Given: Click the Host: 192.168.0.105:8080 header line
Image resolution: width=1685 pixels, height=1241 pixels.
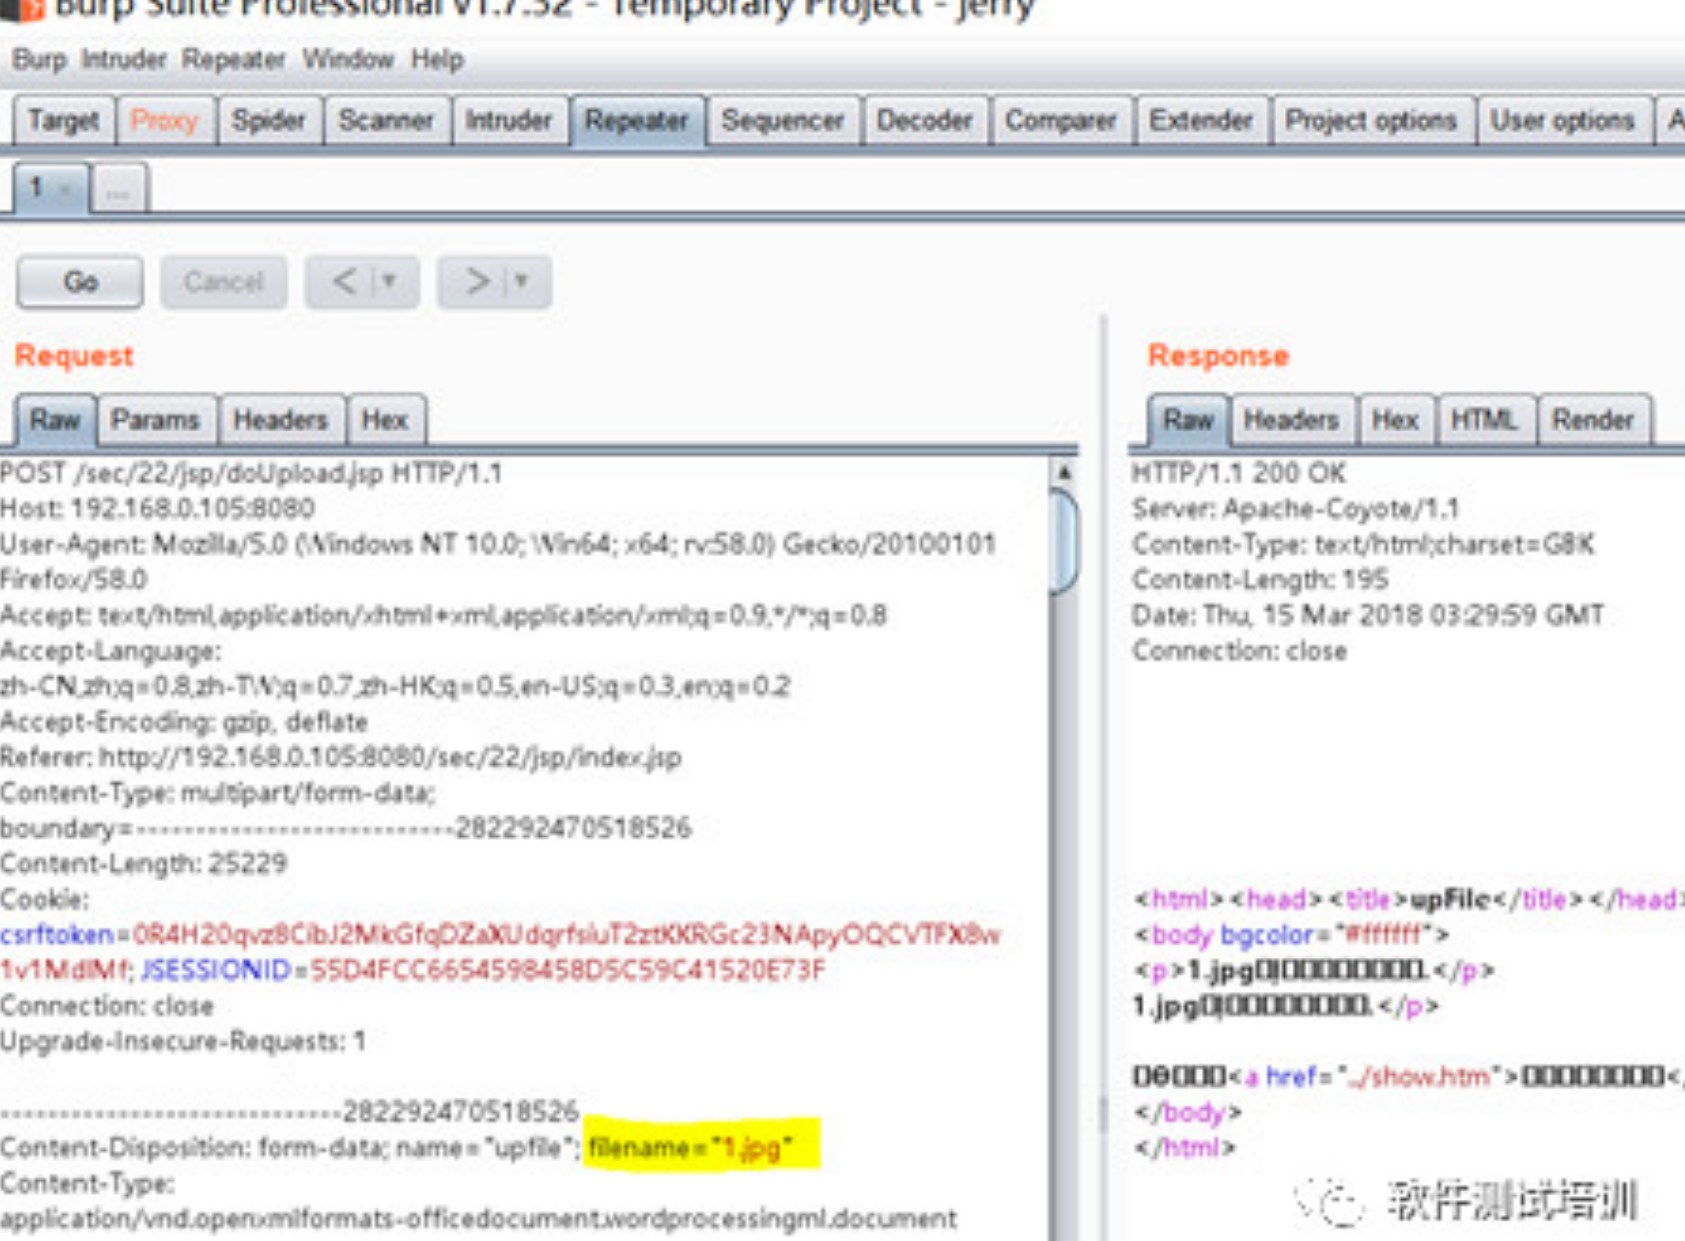Looking at the screenshot, I should pyautogui.click(x=157, y=509).
